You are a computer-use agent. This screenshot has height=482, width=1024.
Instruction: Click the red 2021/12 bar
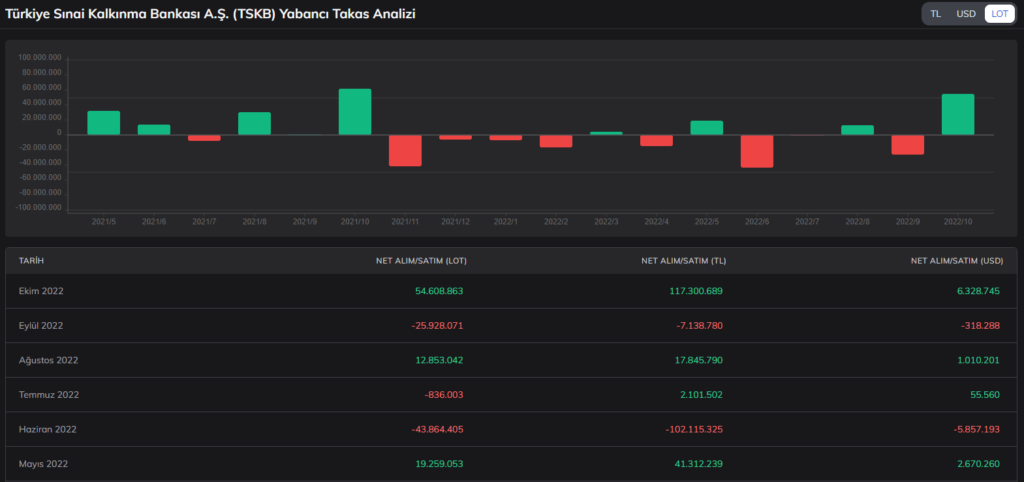[456, 137]
